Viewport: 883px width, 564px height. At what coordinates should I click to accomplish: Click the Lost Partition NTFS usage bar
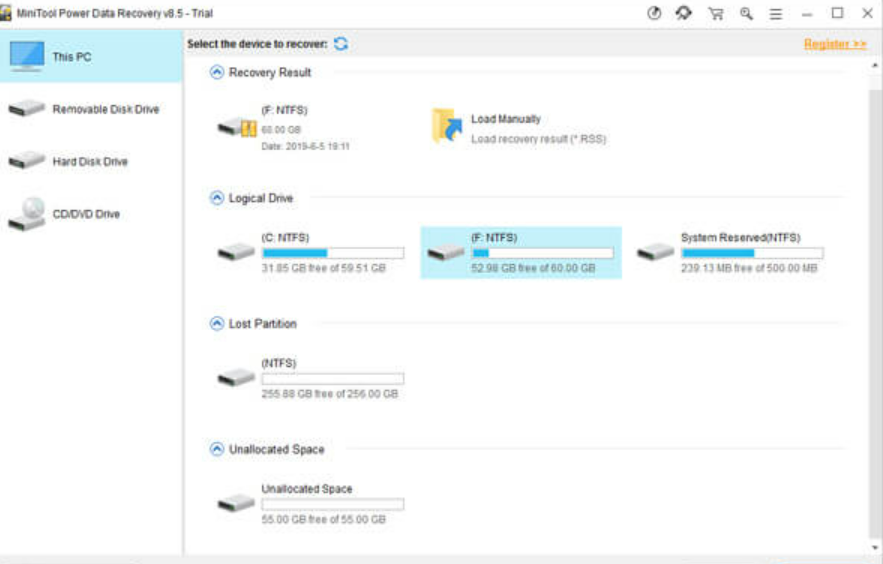(333, 378)
